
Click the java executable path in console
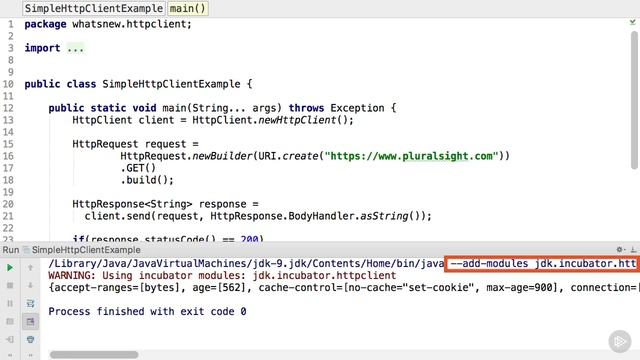(246, 264)
